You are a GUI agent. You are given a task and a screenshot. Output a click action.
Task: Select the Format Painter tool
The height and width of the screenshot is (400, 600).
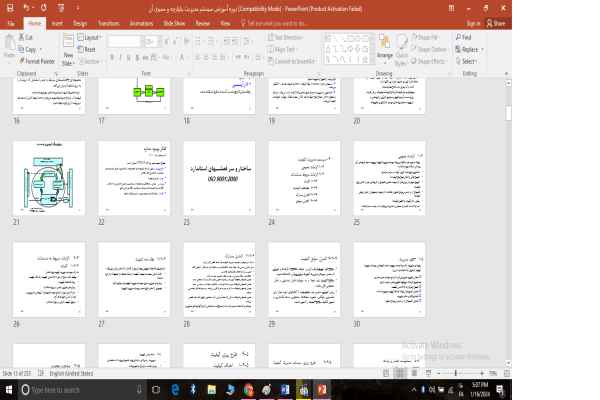coord(37,60)
